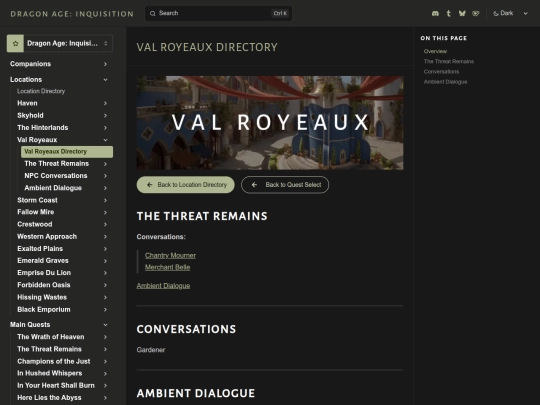
Task: Open the Ambient Dialogue page link
Action: (x=163, y=286)
